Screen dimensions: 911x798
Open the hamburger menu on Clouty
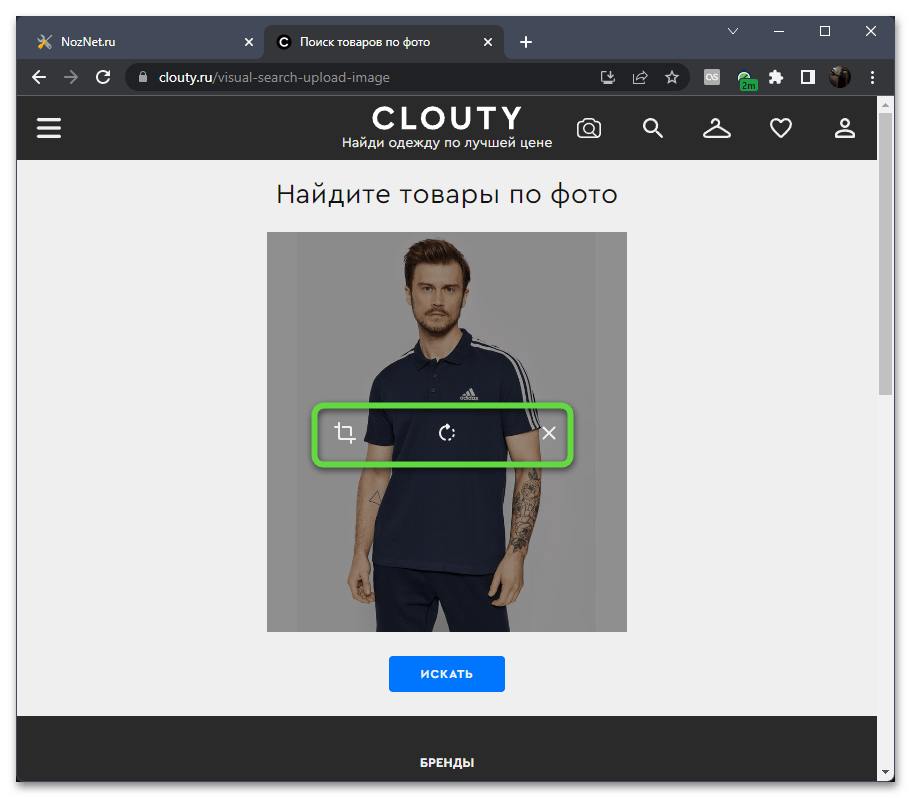click(49, 128)
